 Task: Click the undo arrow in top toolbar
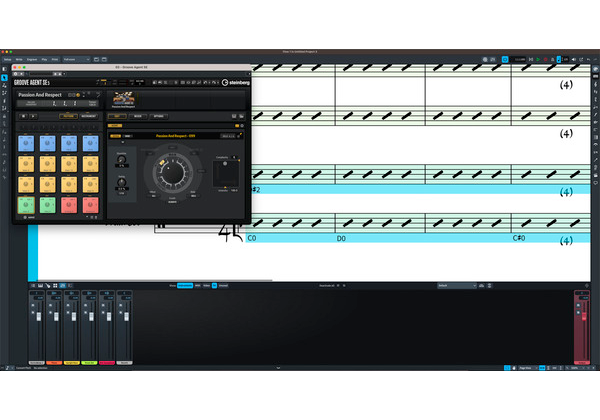coord(589,59)
